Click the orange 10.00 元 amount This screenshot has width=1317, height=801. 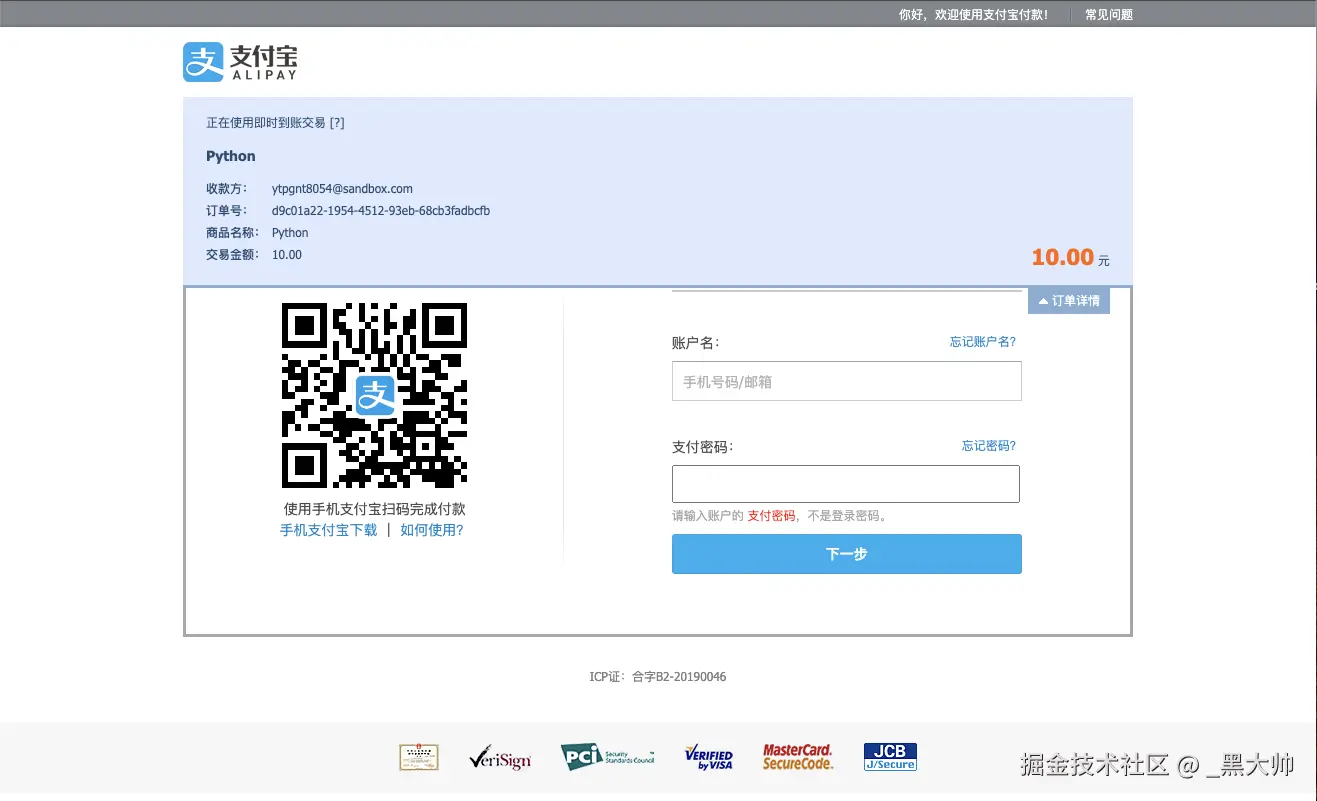1070,257
